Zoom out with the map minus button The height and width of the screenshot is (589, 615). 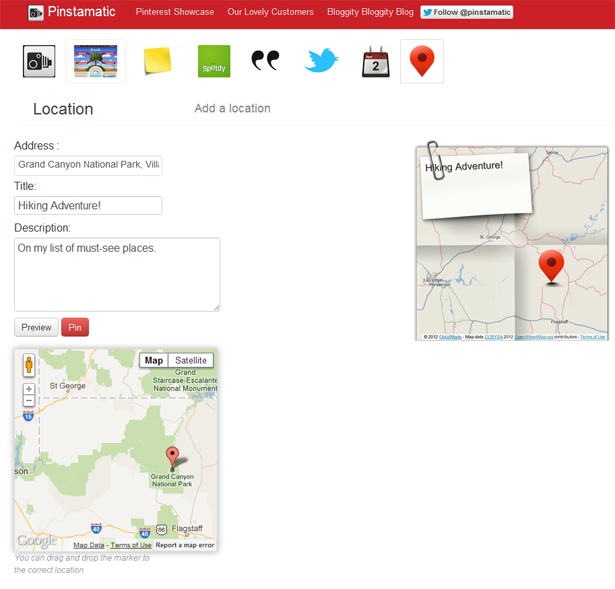[29, 400]
